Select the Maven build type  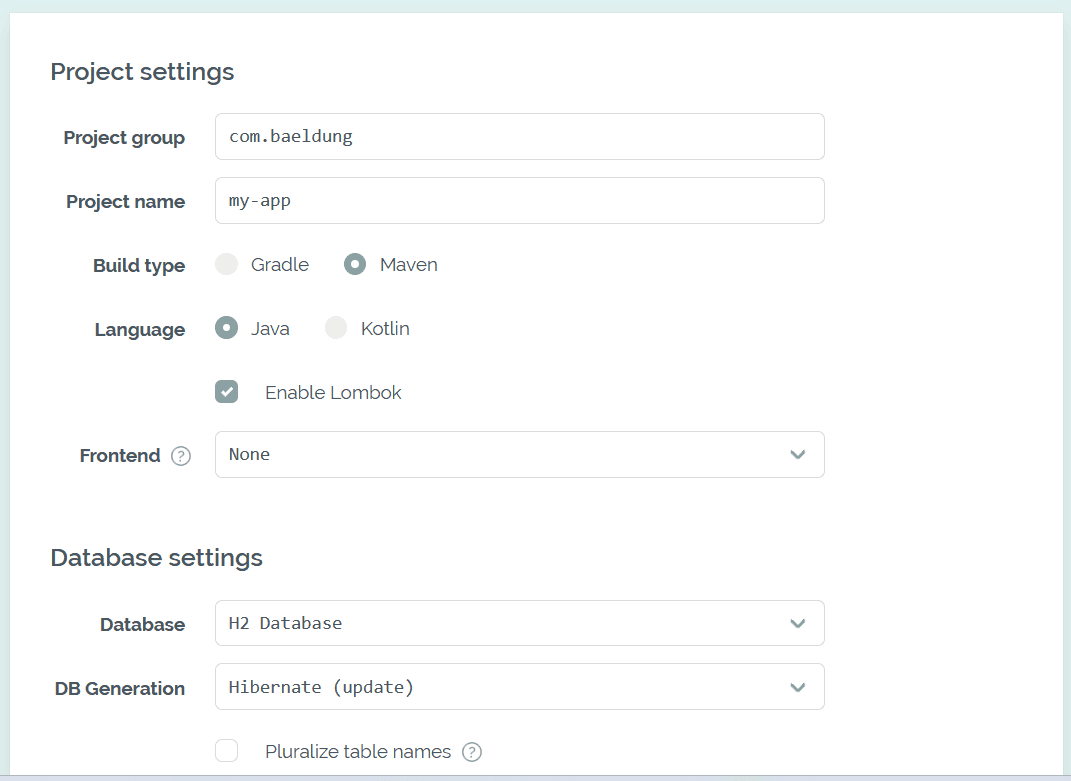pyautogui.click(x=355, y=264)
